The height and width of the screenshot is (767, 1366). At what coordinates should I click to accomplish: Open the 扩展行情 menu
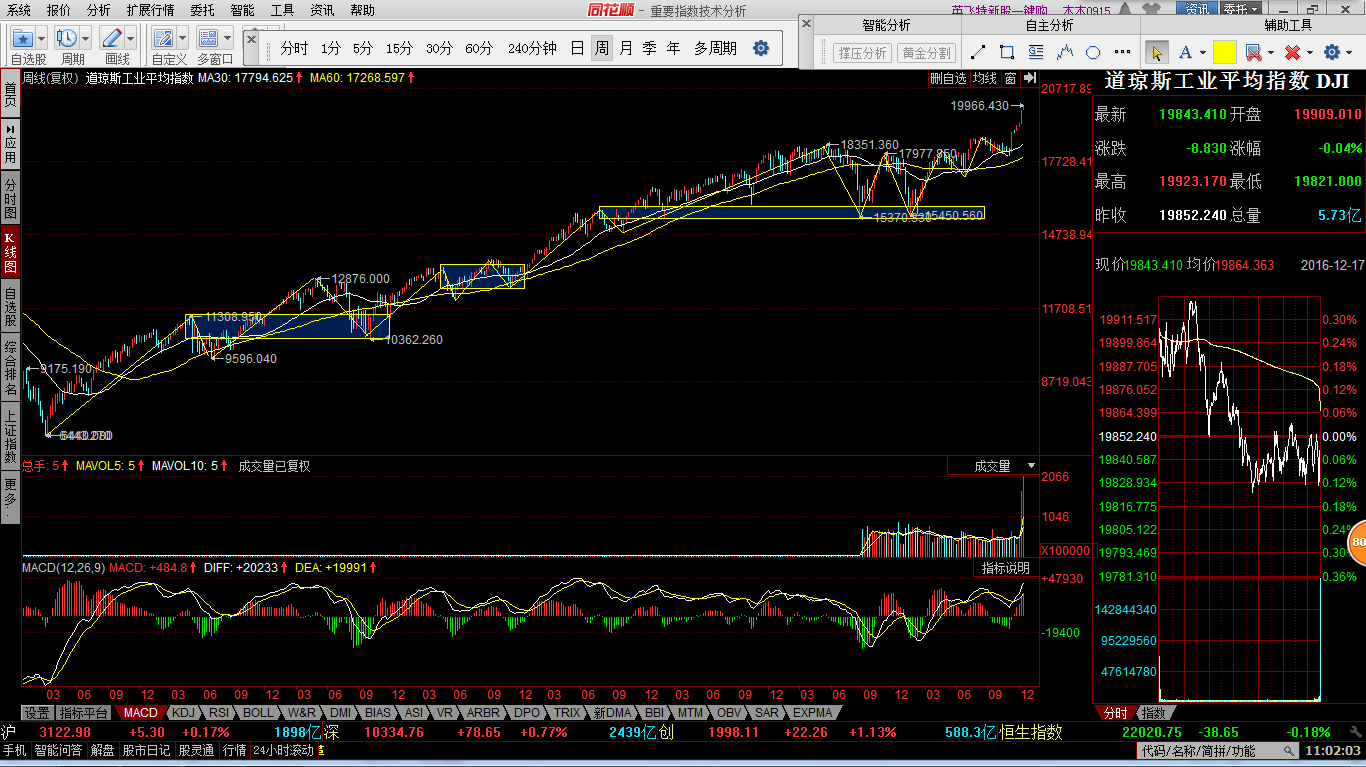[x=150, y=10]
